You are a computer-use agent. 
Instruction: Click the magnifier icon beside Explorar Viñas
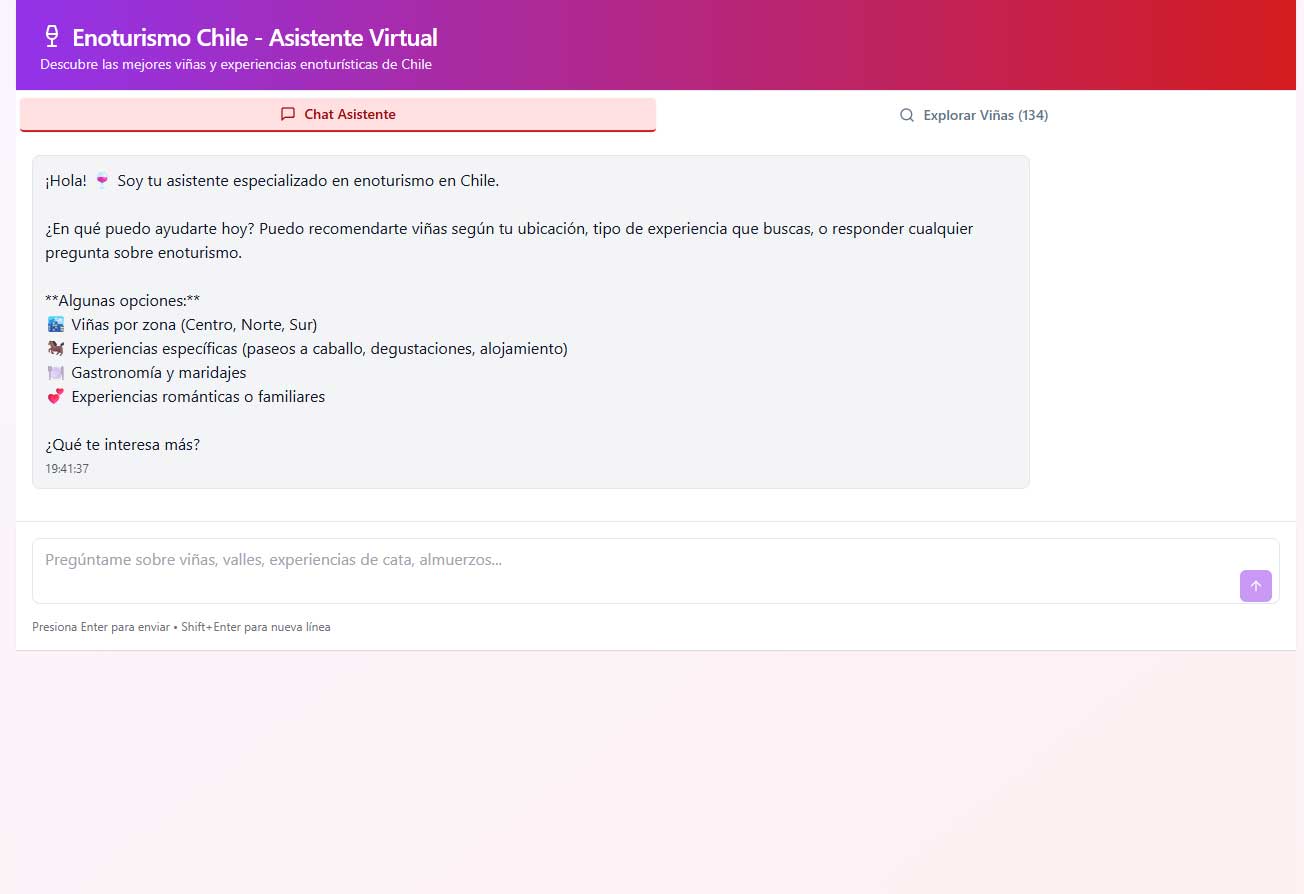pyautogui.click(x=907, y=115)
